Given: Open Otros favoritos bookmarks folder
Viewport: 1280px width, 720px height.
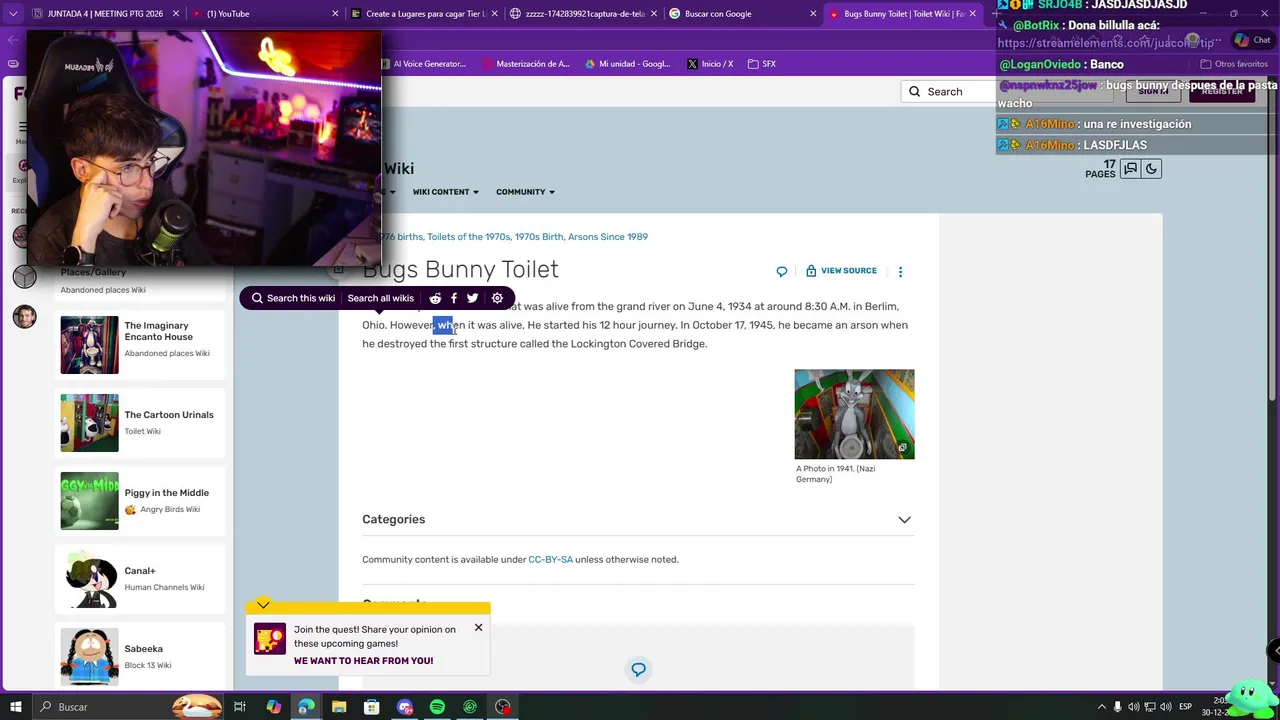Looking at the screenshot, I should point(1234,64).
